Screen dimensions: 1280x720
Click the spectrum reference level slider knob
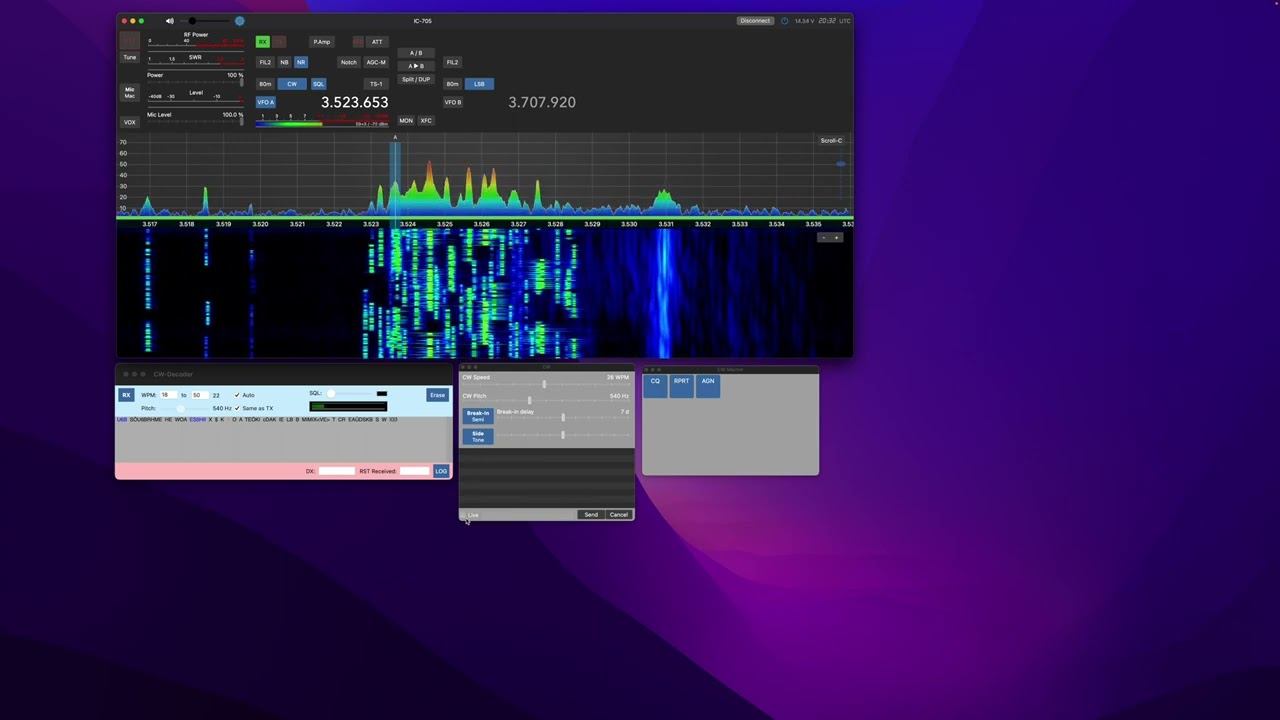pyautogui.click(x=841, y=163)
